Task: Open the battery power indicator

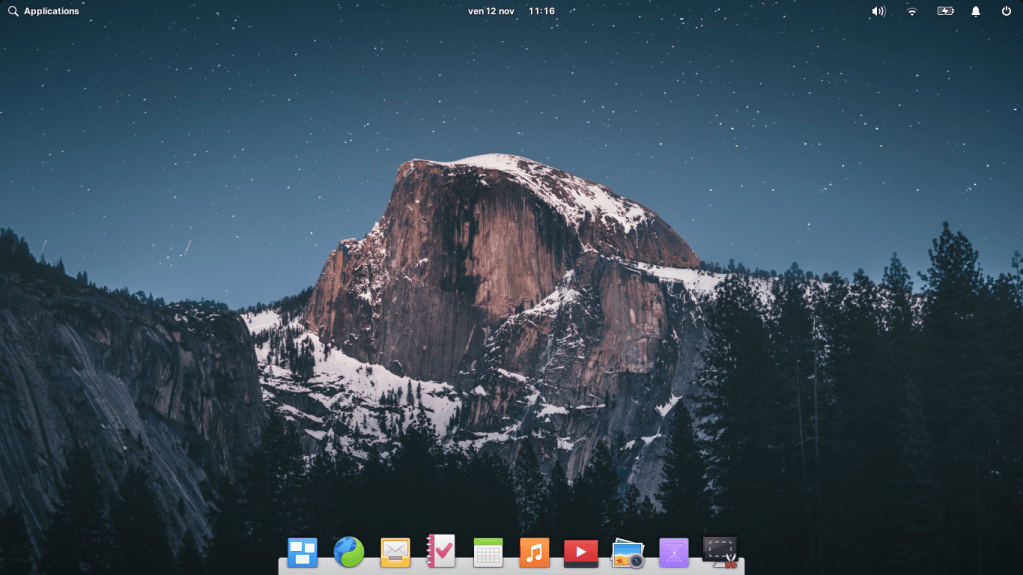Action: 945,11
